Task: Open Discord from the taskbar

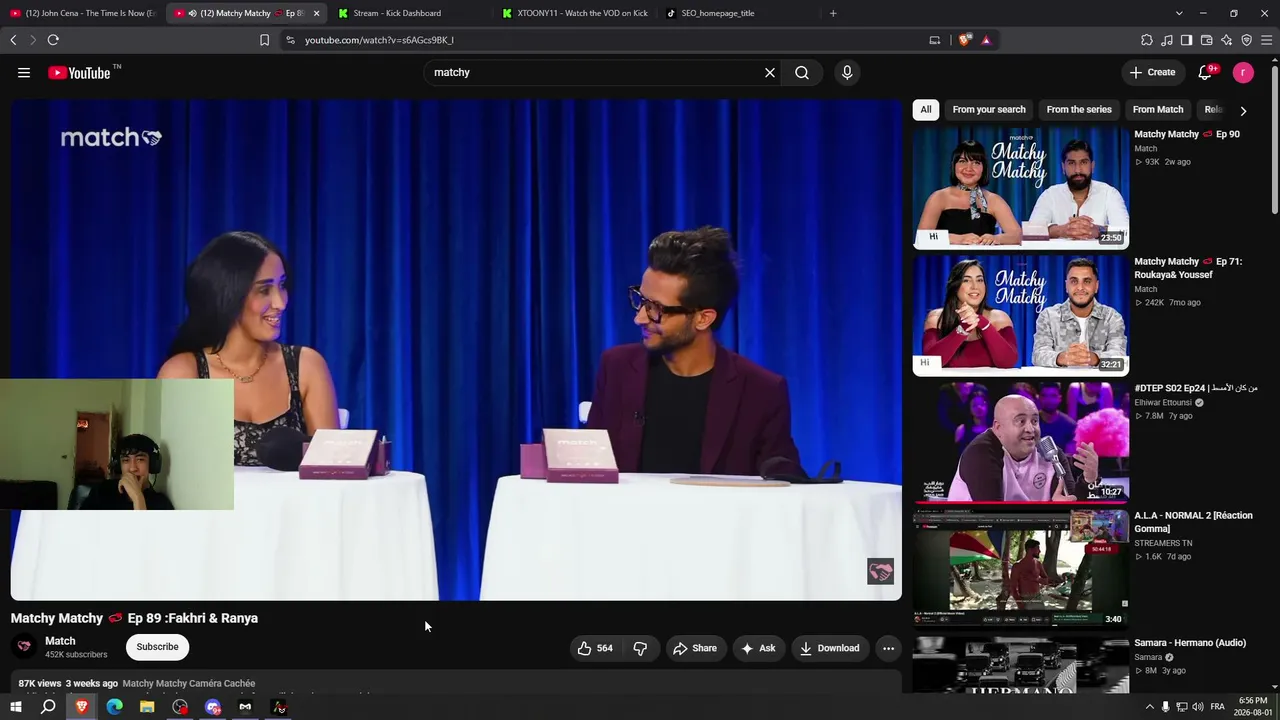Action: coord(213,707)
